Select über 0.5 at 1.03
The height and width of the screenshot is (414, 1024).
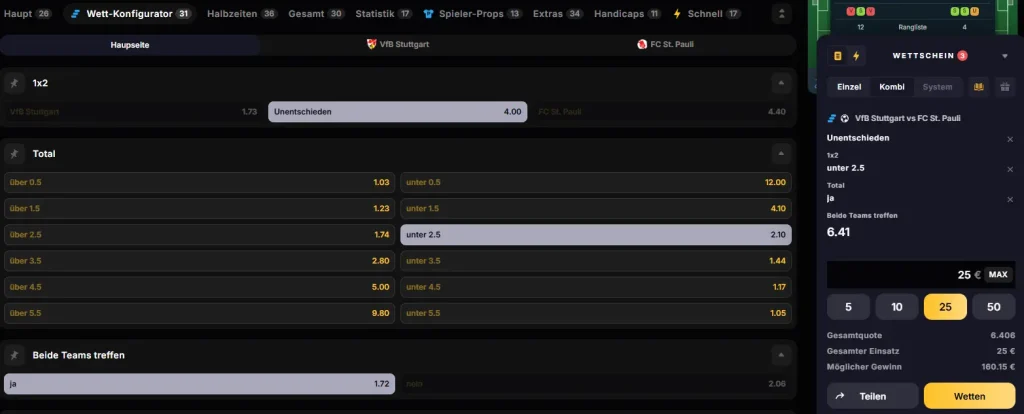pos(199,182)
